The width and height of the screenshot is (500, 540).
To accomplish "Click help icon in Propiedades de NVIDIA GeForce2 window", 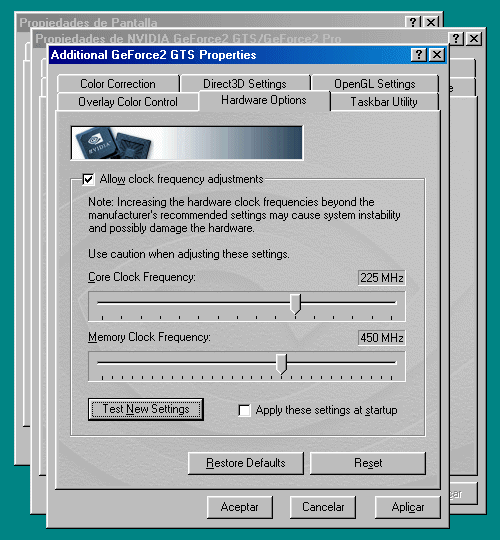I will tap(456, 38).
